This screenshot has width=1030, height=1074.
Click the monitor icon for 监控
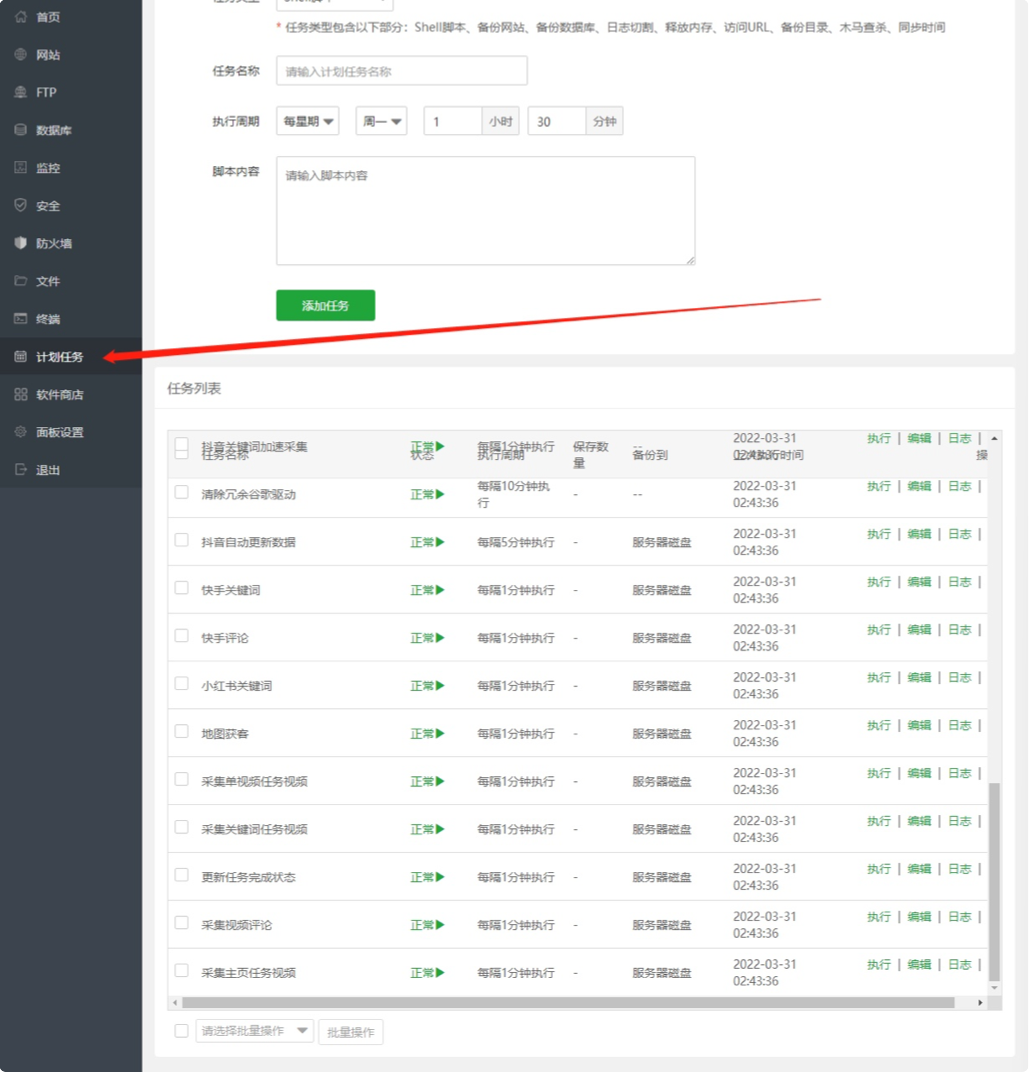click(21, 167)
